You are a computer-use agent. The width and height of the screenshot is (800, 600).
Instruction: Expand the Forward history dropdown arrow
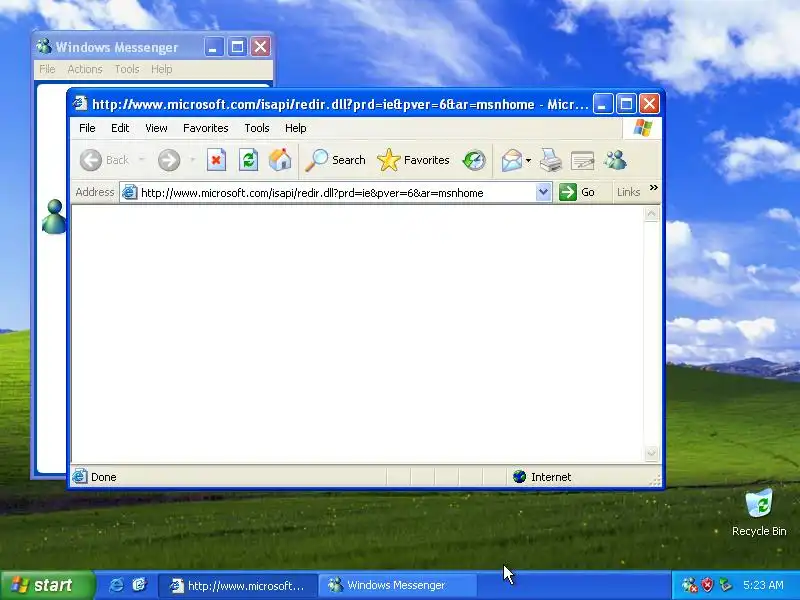[192, 160]
